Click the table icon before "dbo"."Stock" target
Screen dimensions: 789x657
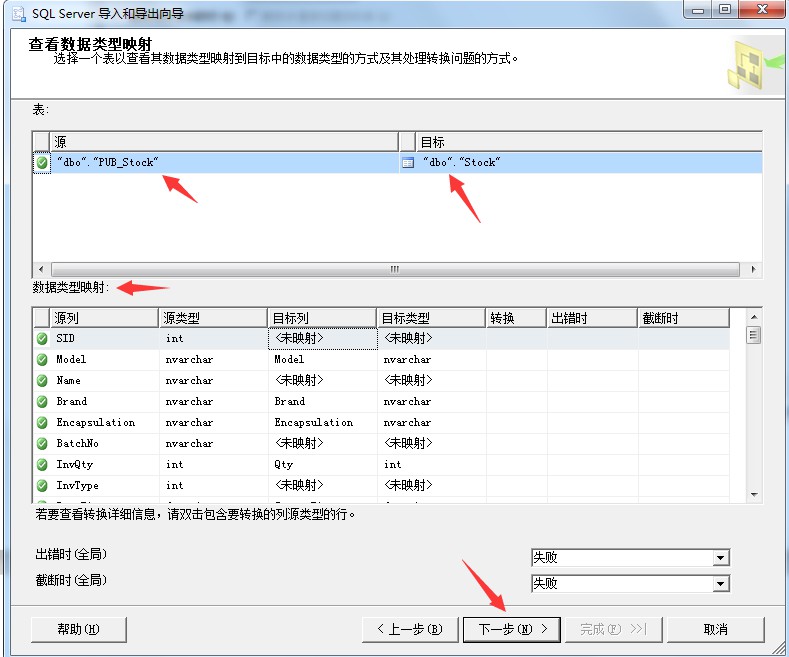tap(407, 162)
